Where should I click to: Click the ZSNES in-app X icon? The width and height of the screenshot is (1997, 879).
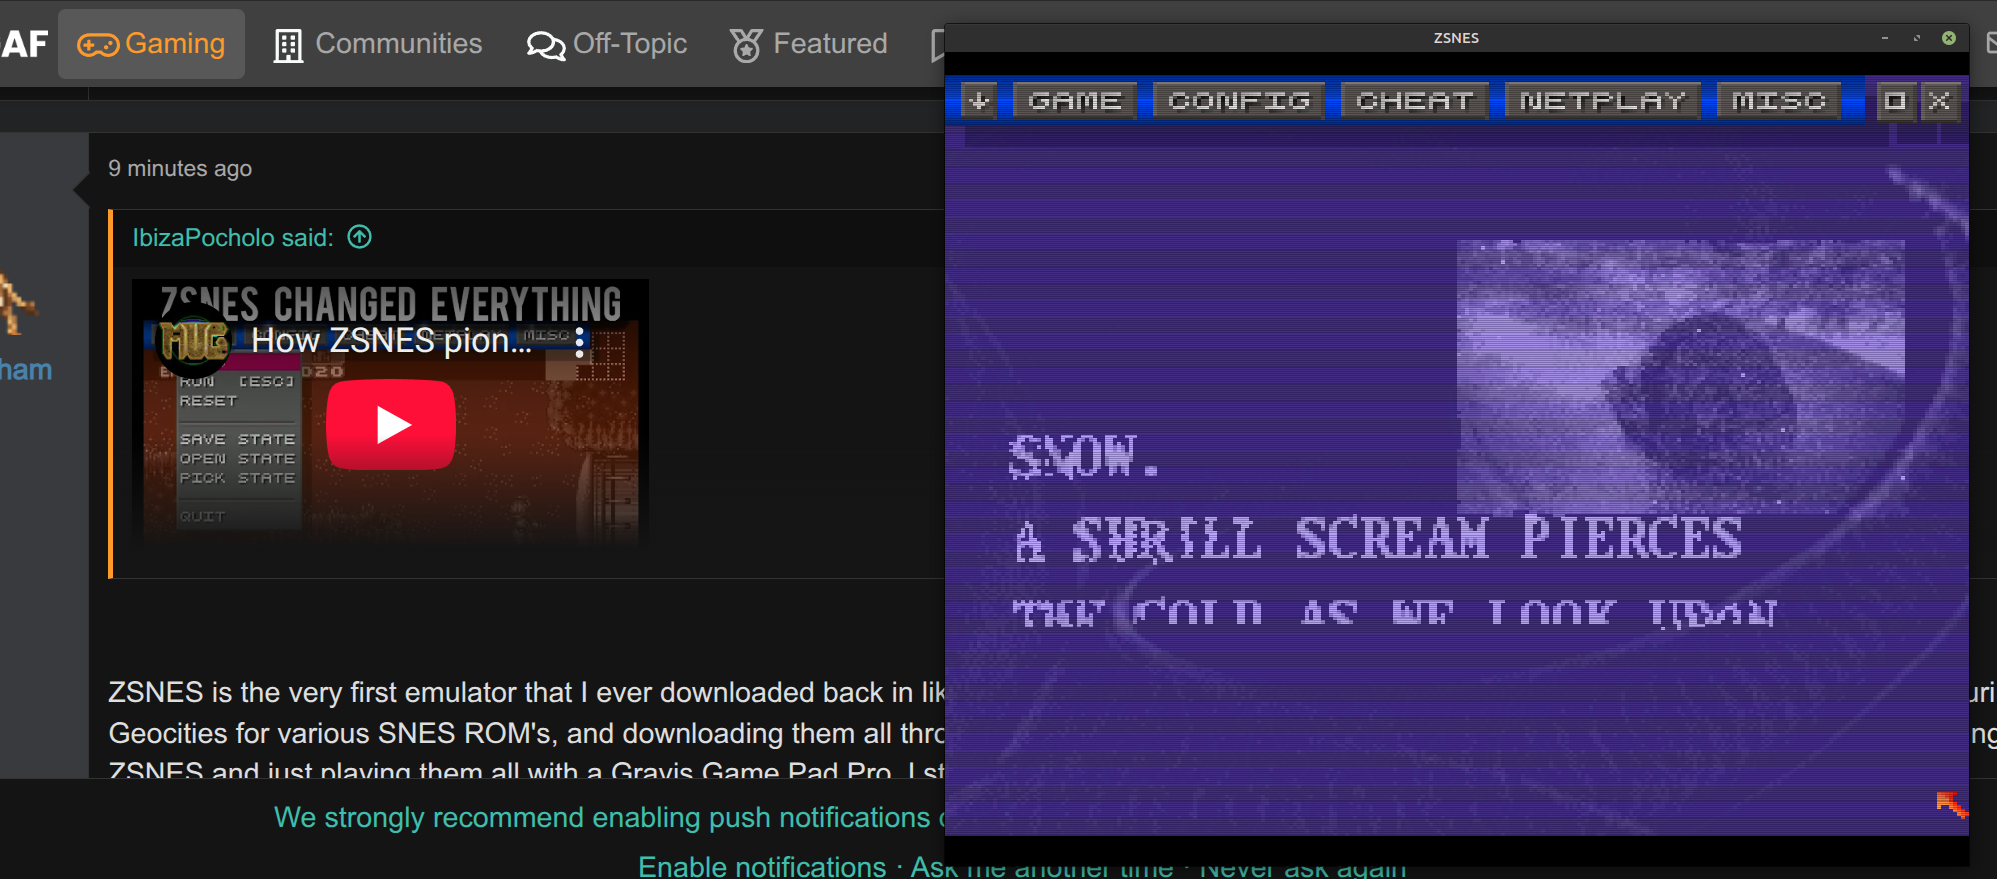pyautogui.click(x=1939, y=101)
